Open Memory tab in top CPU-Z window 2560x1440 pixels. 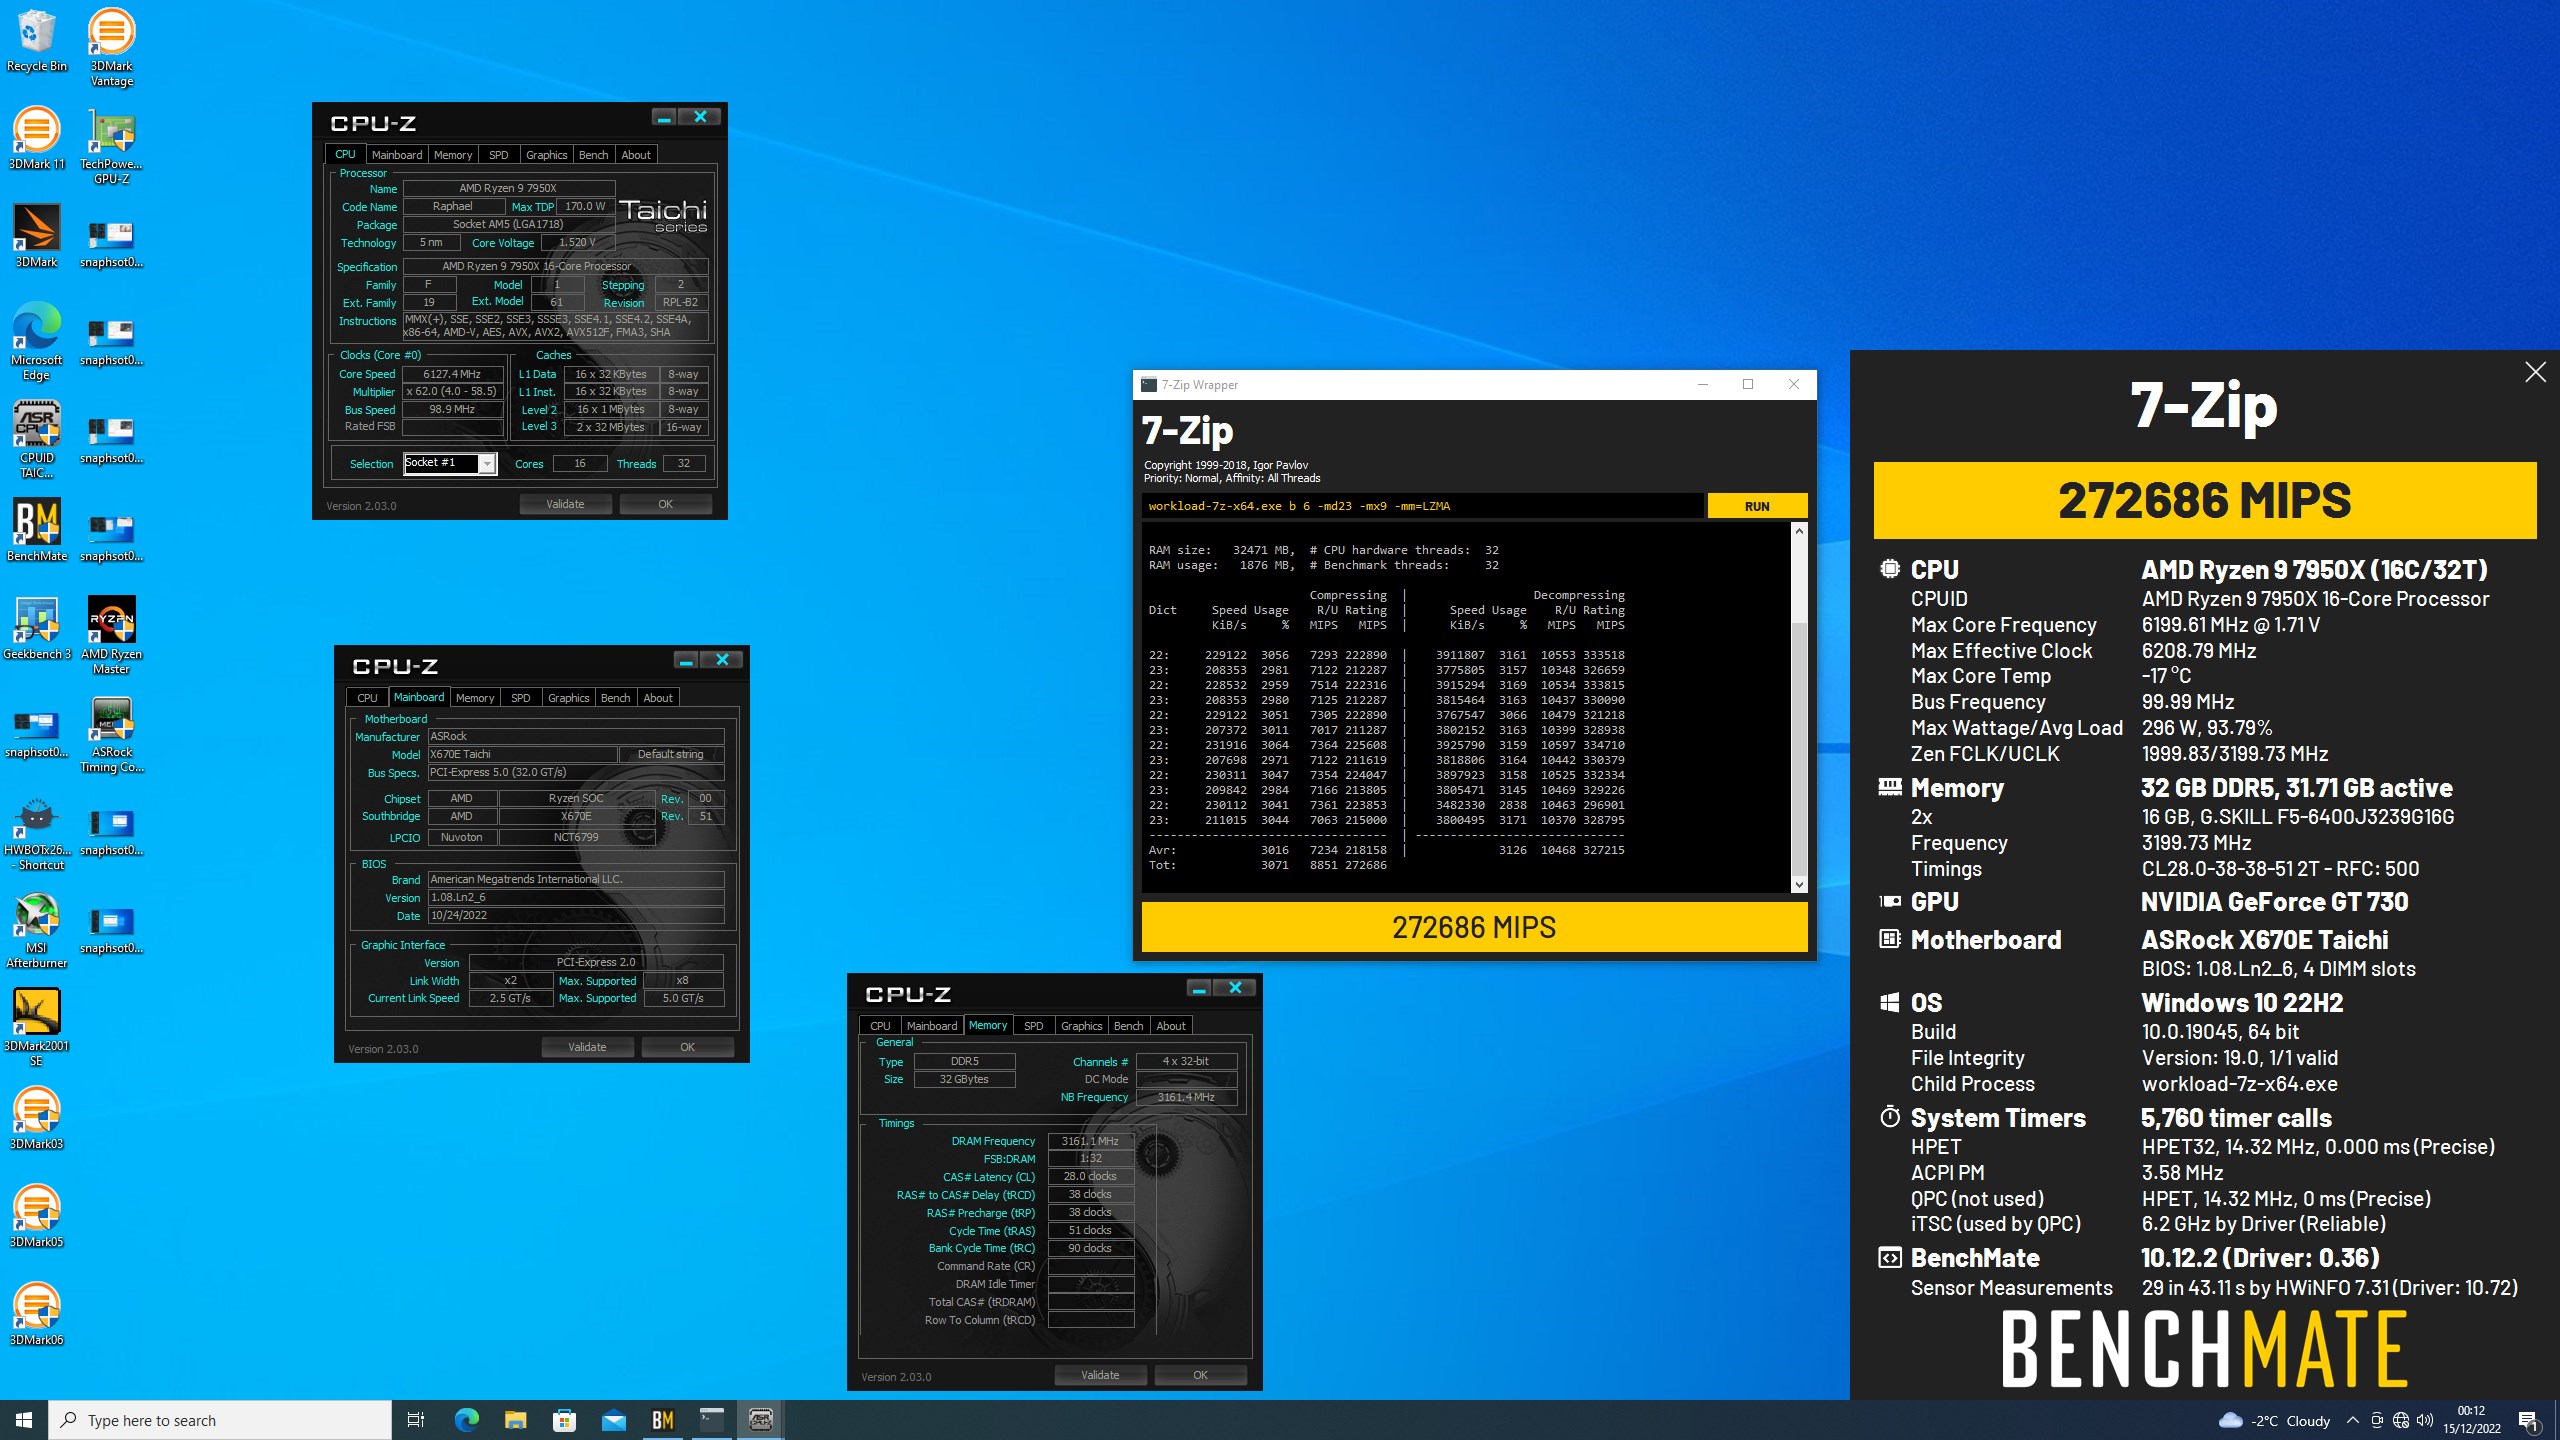tap(453, 155)
